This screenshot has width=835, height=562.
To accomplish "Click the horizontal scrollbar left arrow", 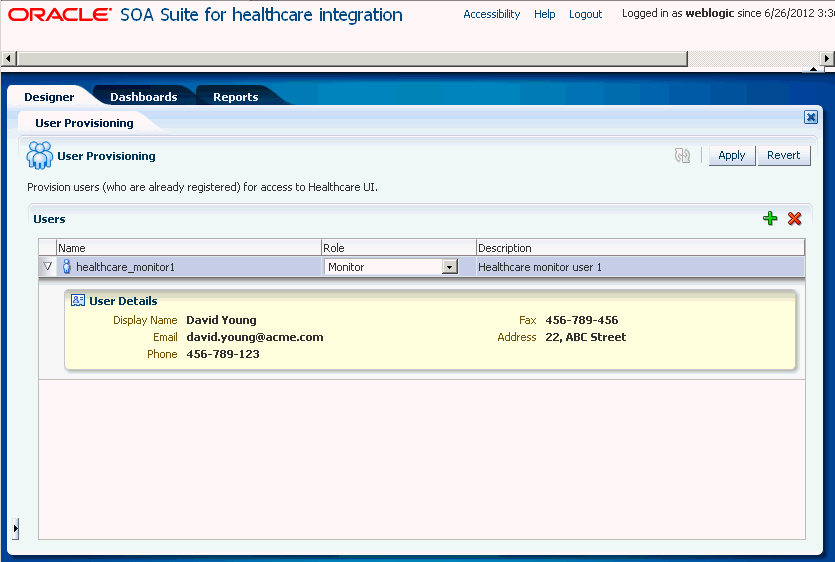I will tap(8, 58).
